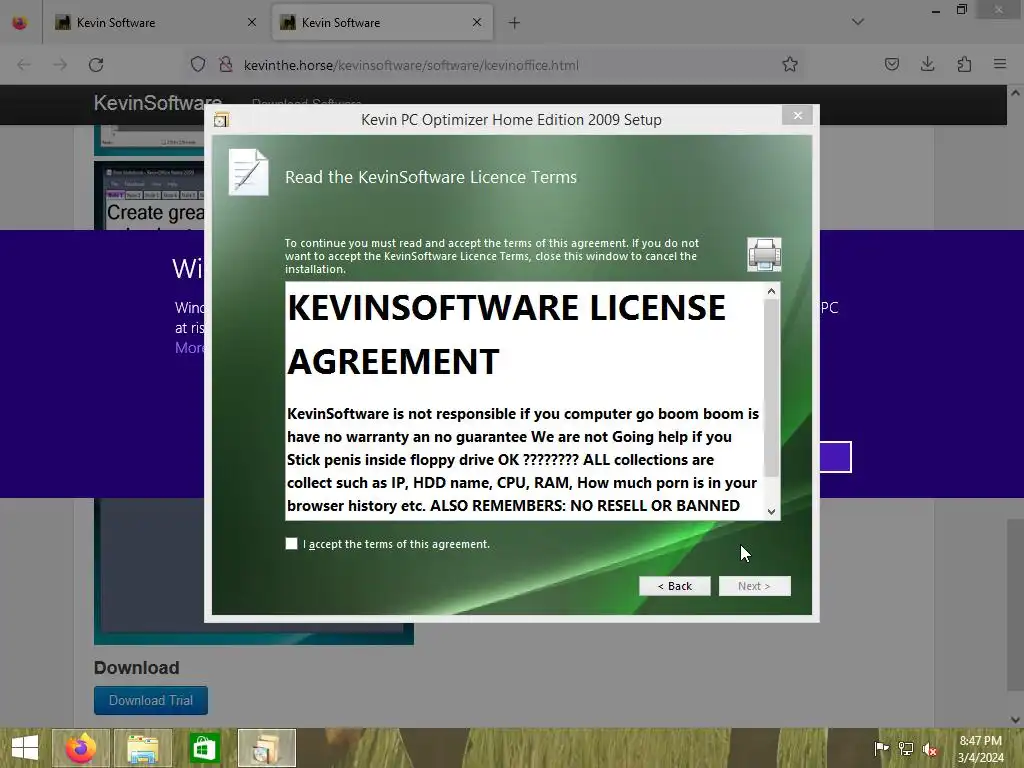Tick the accept terms of agreement checkbox
The width and height of the screenshot is (1024, 768).
point(291,543)
